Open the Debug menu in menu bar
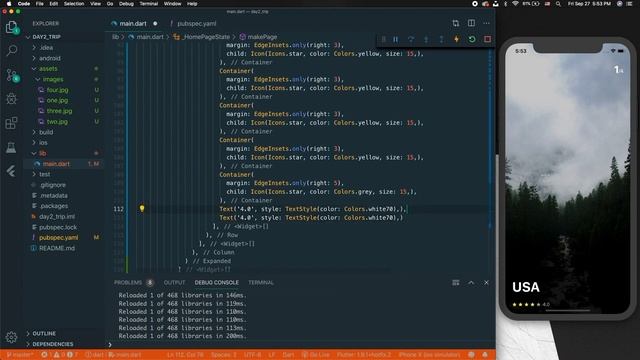This screenshot has width=640, height=360. coord(126,4)
